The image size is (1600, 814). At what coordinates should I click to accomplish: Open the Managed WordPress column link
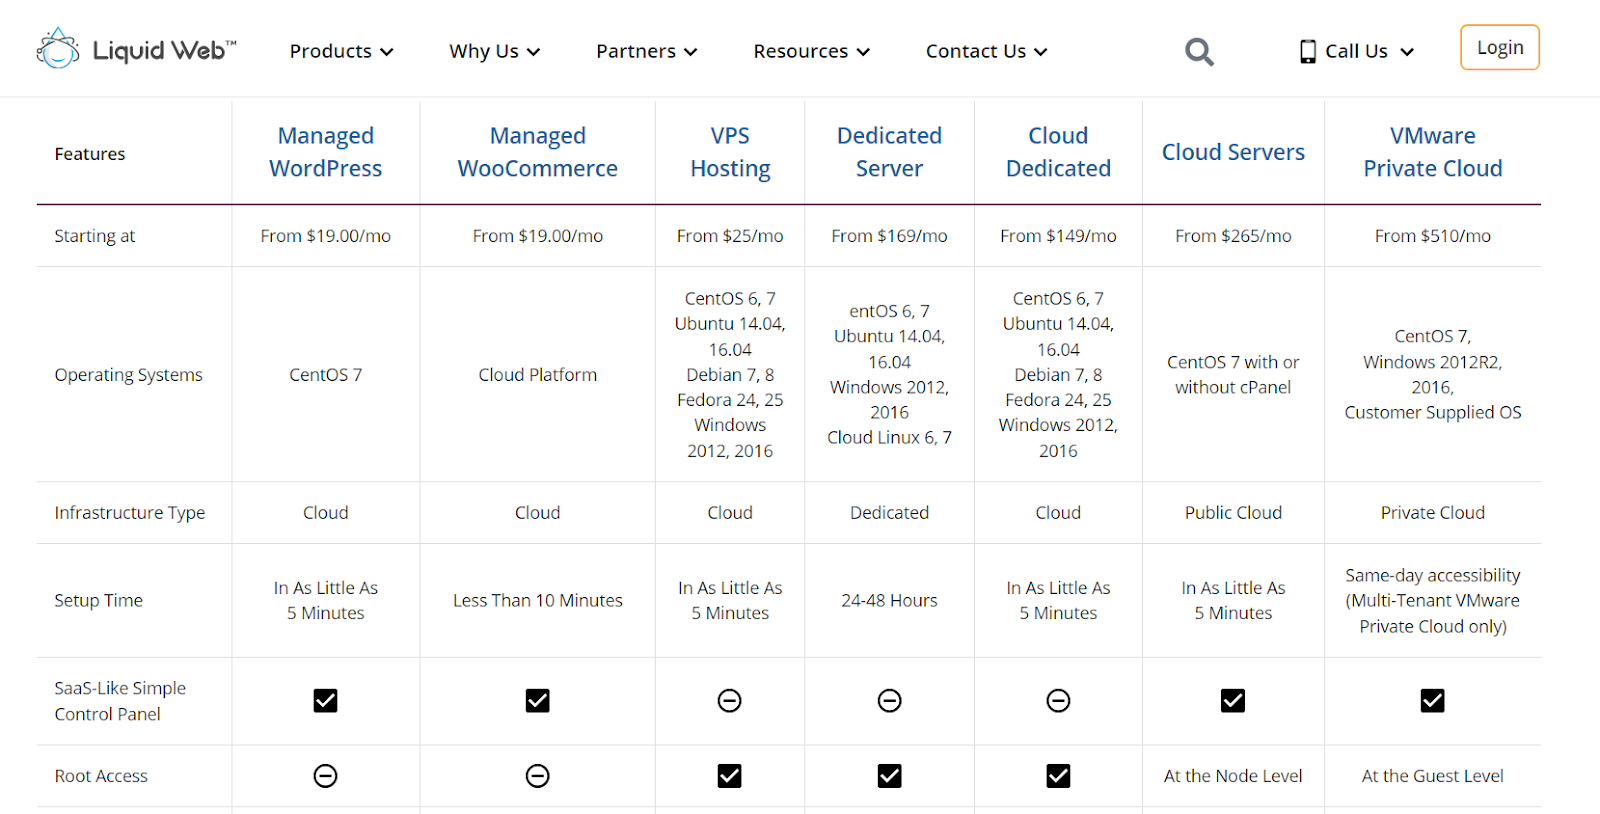(326, 152)
